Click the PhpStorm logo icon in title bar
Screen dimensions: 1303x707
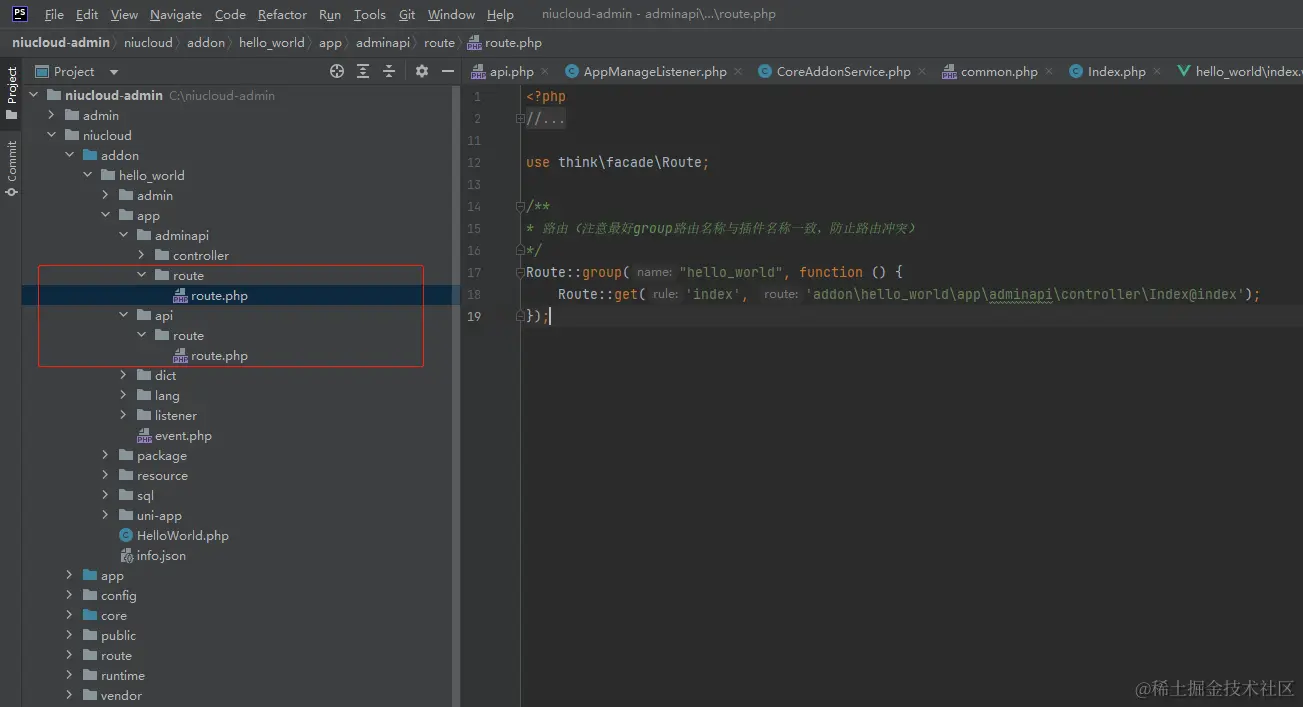[x=19, y=14]
